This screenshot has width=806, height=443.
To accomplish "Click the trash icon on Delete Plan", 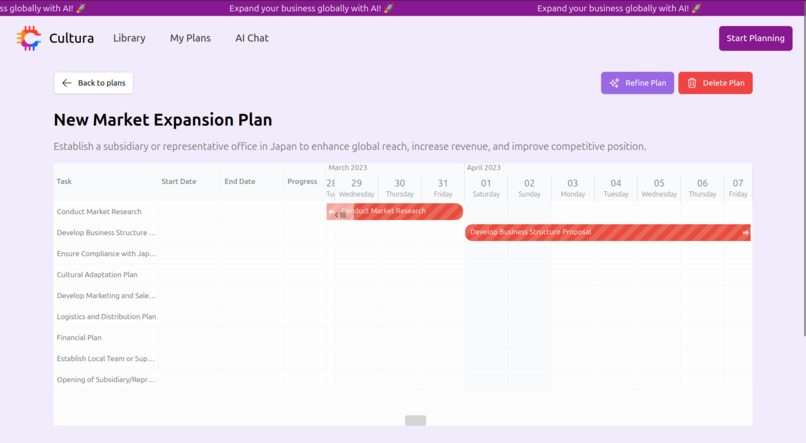I will pos(692,83).
